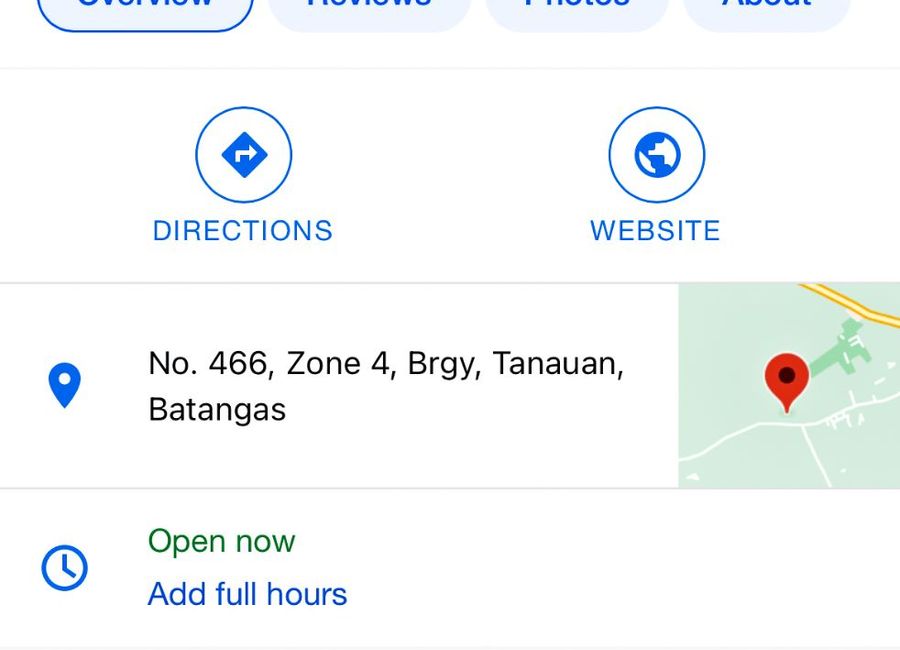The height and width of the screenshot is (650, 900).
Task: Open the Photos tab
Action: [x=577, y=9]
